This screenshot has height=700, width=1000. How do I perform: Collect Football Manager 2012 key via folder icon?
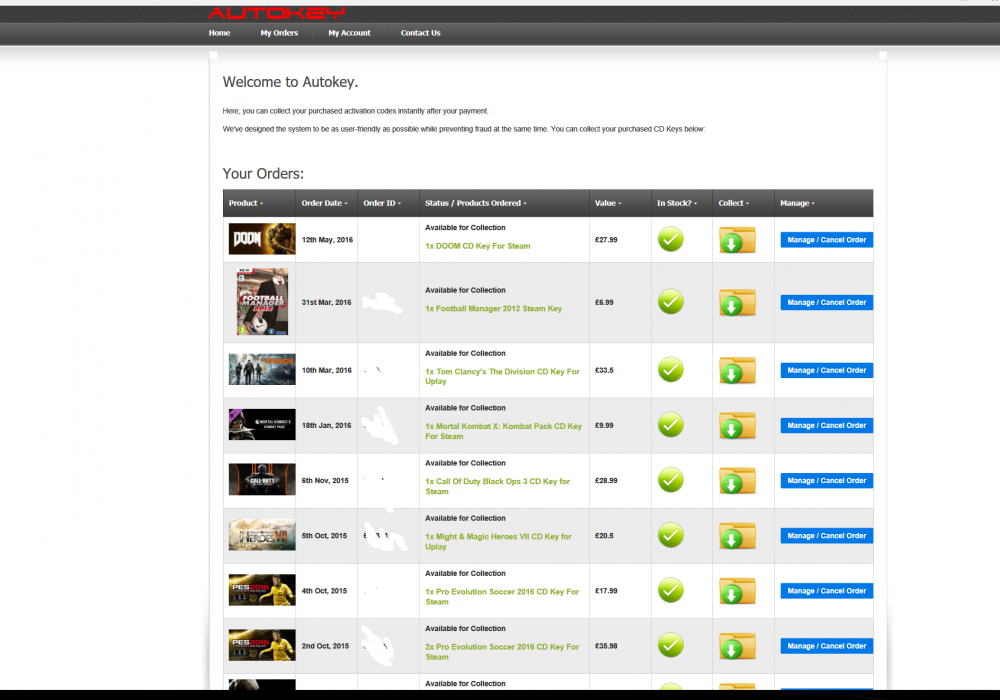tap(737, 302)
